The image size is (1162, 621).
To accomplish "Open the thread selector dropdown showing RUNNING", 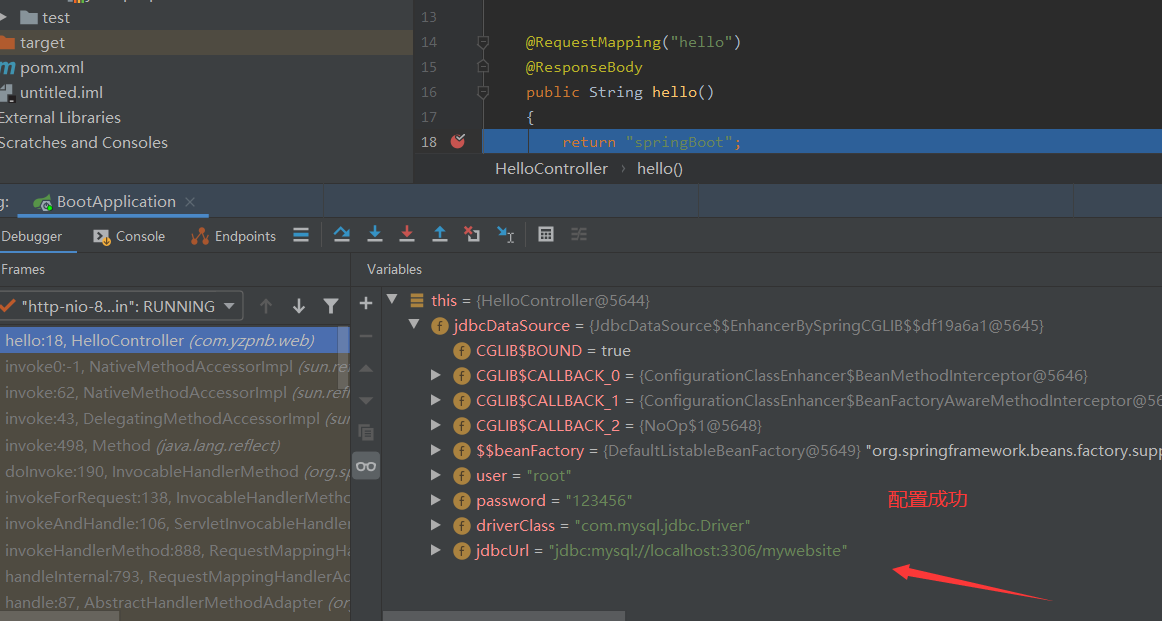I will click(122, 306).
